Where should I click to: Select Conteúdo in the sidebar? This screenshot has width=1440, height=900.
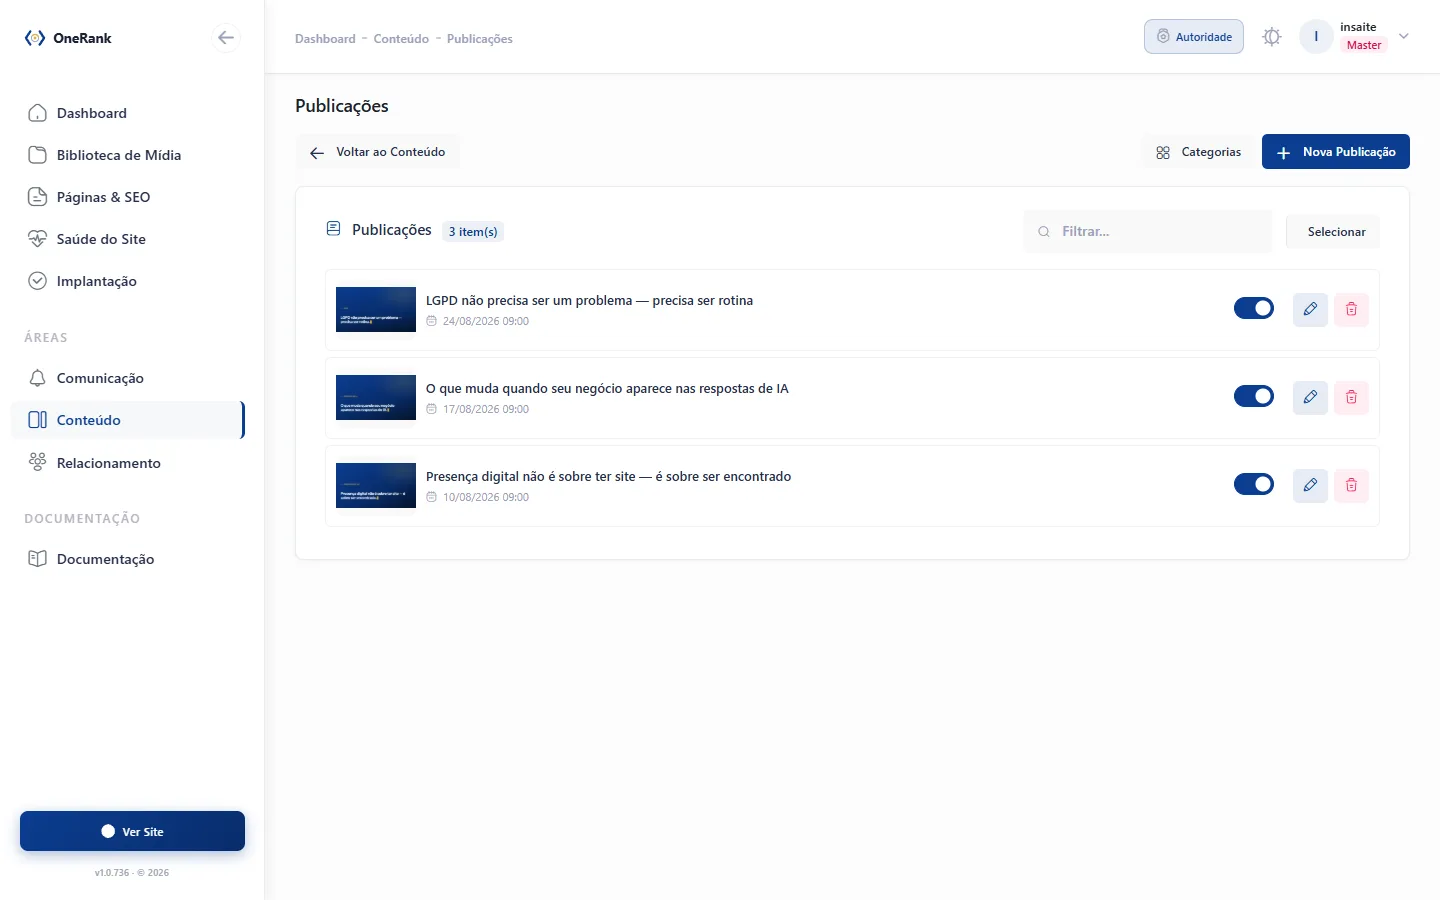click(x=128, y=420)
